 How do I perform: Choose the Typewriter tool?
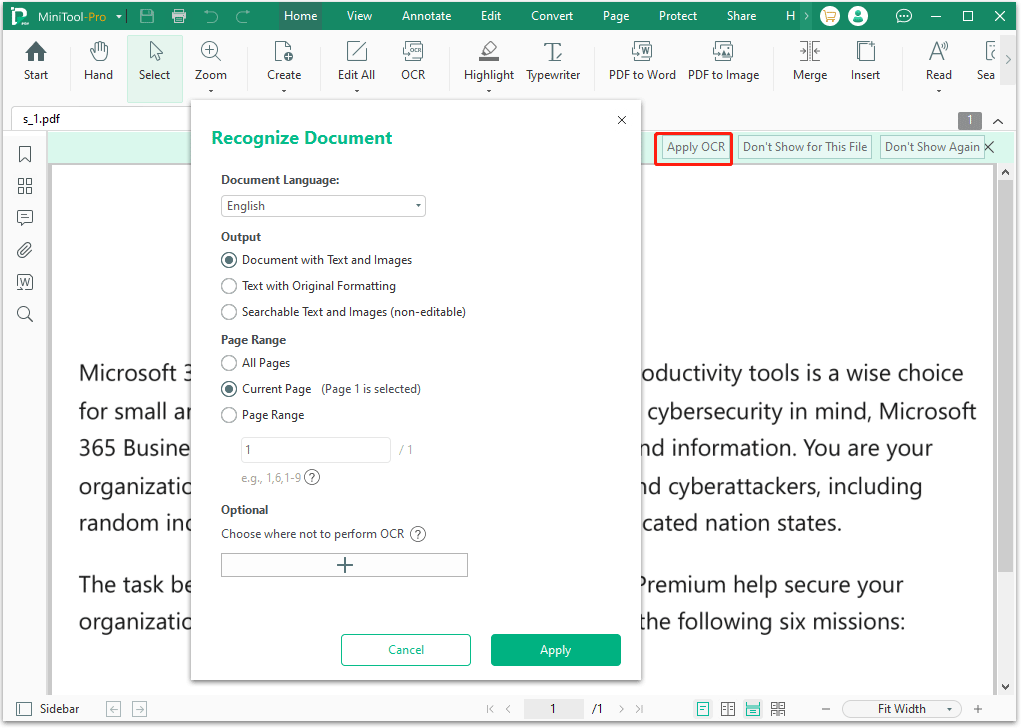point(553,62)
